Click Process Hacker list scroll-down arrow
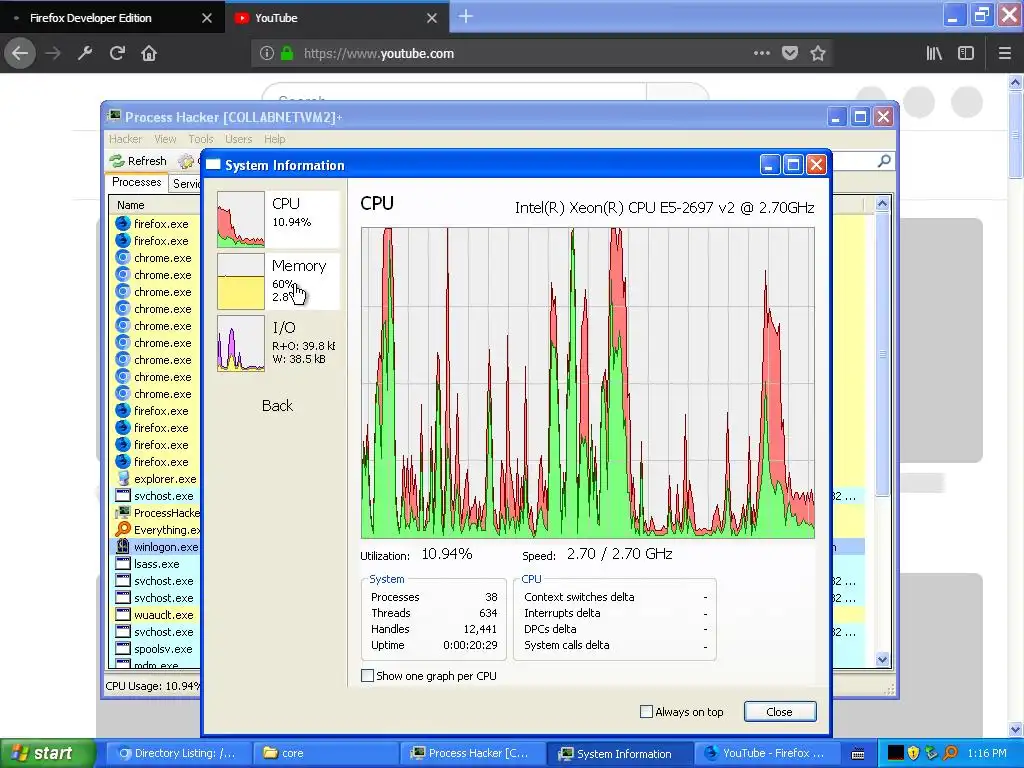1024x768 pixels. tap(882, 660)
